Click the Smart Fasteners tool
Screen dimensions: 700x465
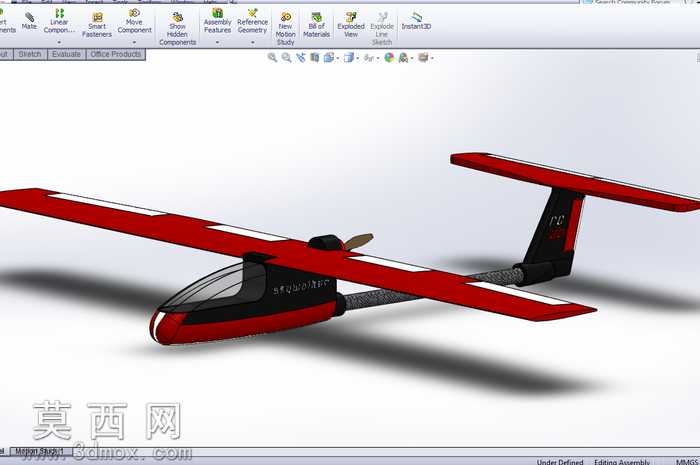coord(97,25)
